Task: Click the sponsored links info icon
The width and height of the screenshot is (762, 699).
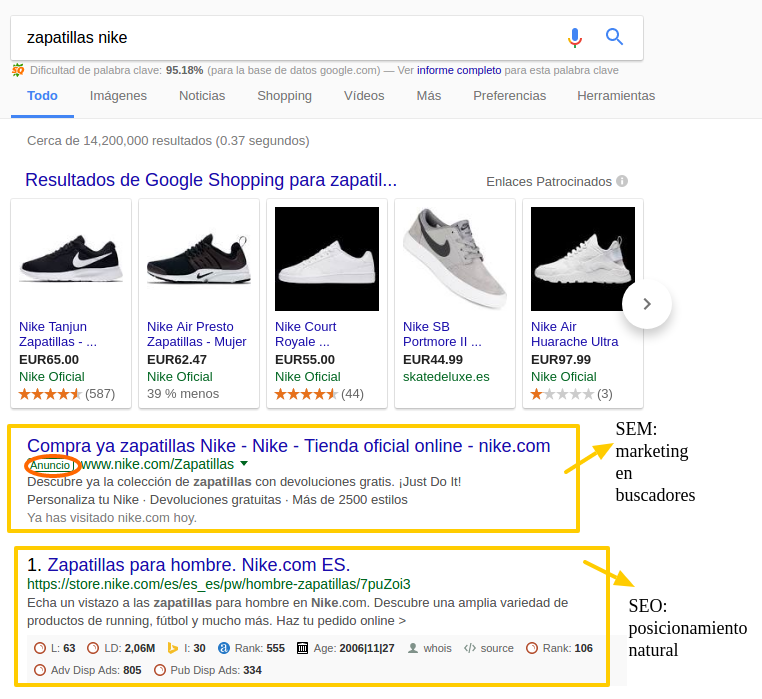Action: [x=622, y=181]
